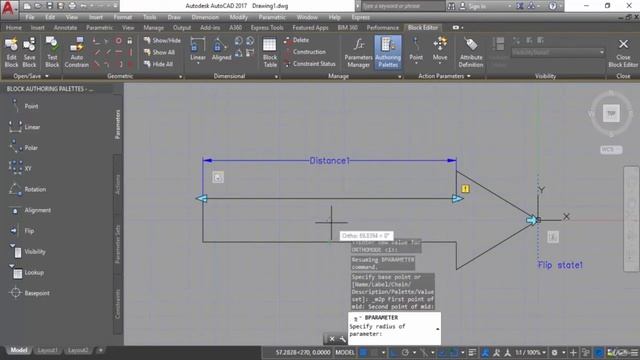
Task: Open the Constraints palette tab
Action: 118,304
